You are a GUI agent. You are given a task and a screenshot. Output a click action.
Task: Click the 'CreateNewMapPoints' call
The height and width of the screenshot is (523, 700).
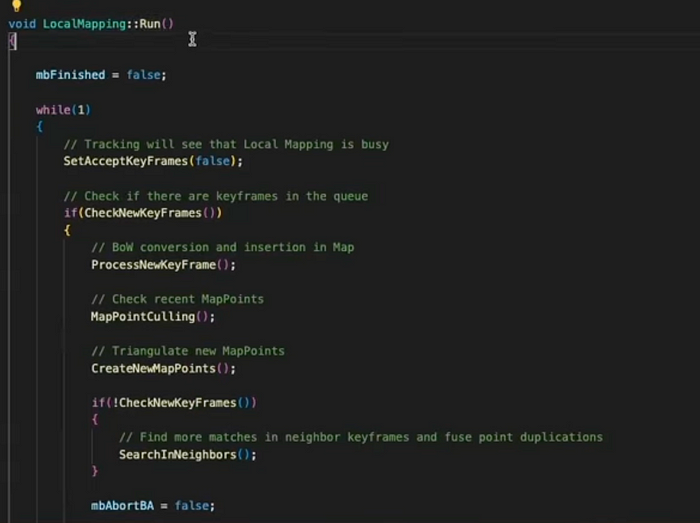coord(154,369)
